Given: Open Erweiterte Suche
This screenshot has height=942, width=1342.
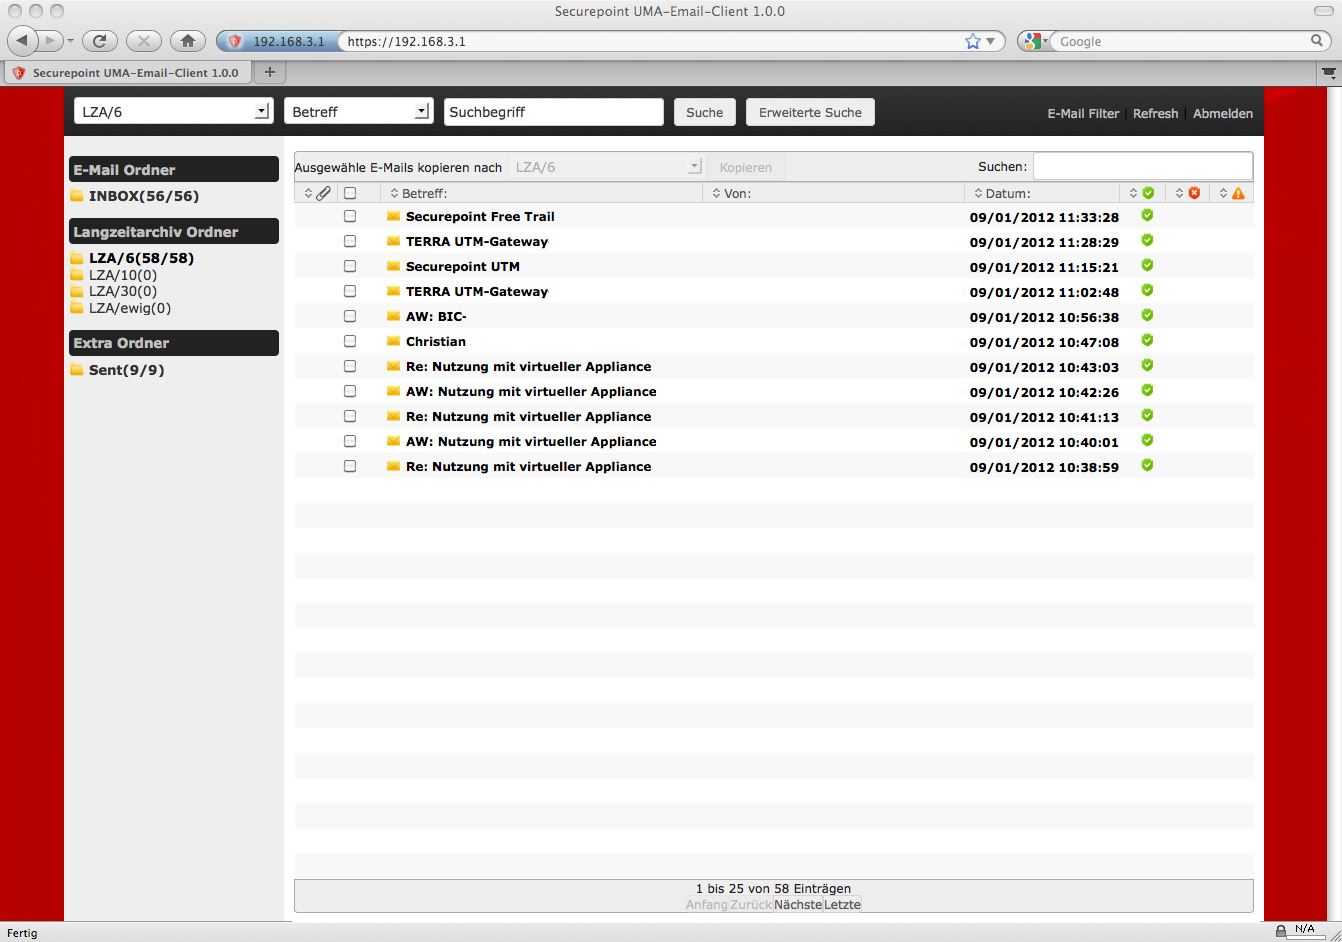Looking at the screenshot, I should click(810, 112).
